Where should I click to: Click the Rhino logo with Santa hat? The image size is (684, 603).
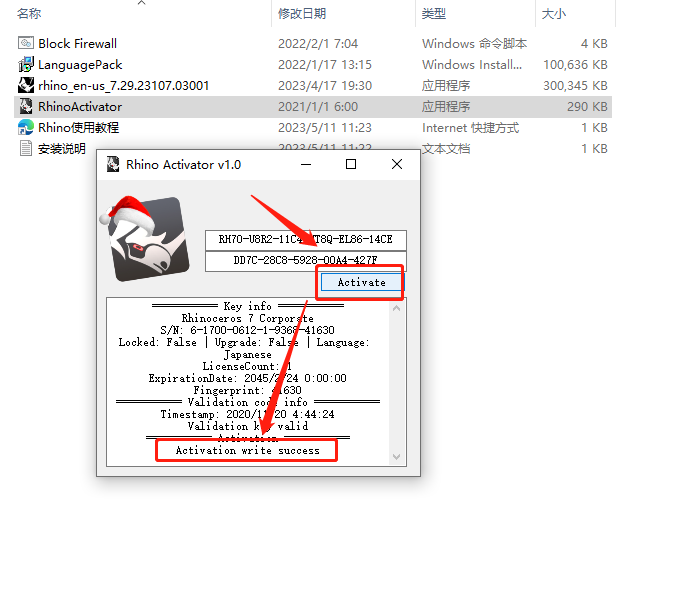pyautogui.click(x=145, y=238)
